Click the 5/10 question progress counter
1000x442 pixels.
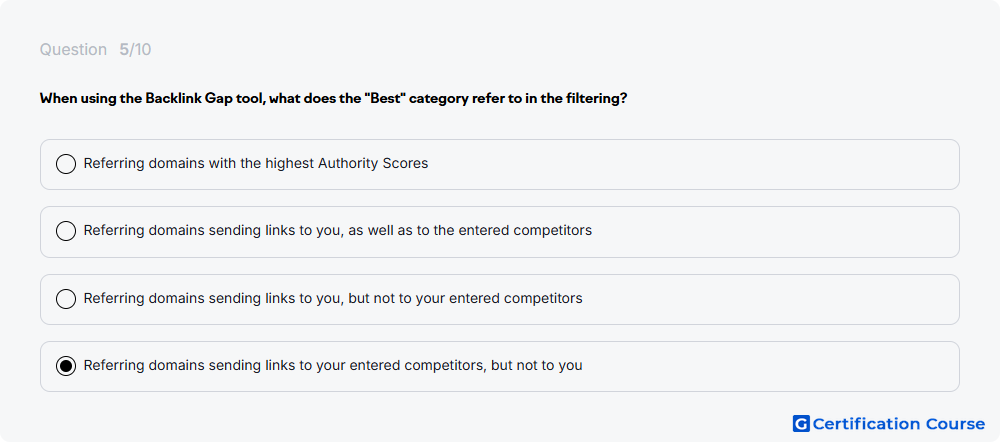pyautogui.click(x=135, y=50)
